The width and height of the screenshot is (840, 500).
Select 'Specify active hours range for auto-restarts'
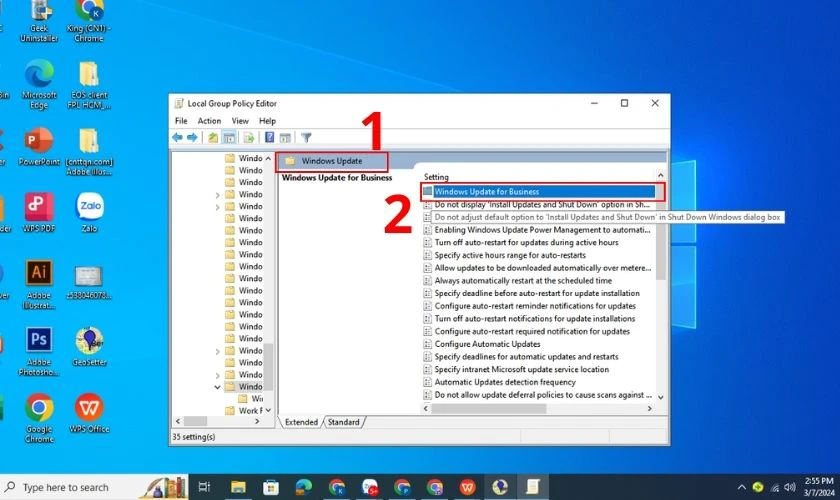(x=505, y=256)
